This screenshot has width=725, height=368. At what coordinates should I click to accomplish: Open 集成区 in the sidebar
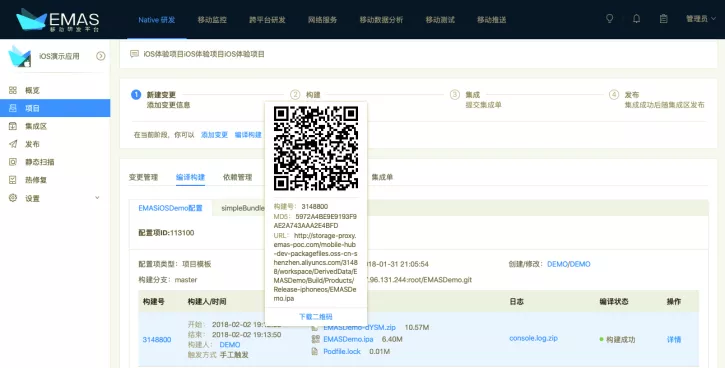tap(36, 126)
